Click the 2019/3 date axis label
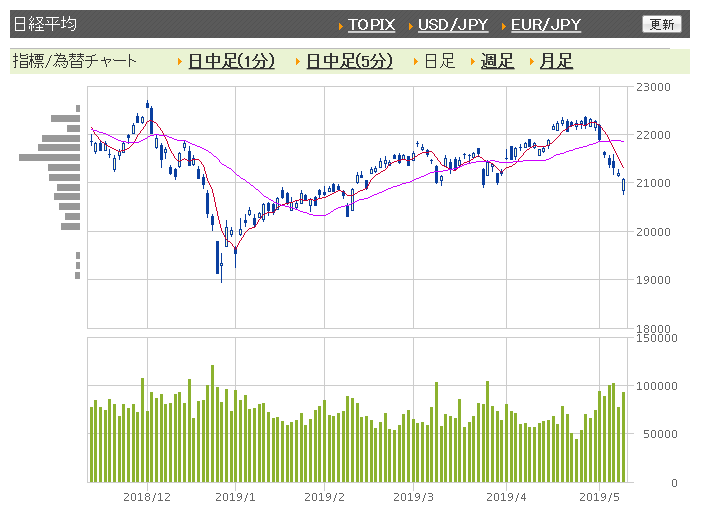703x524 pixels. 413,497
